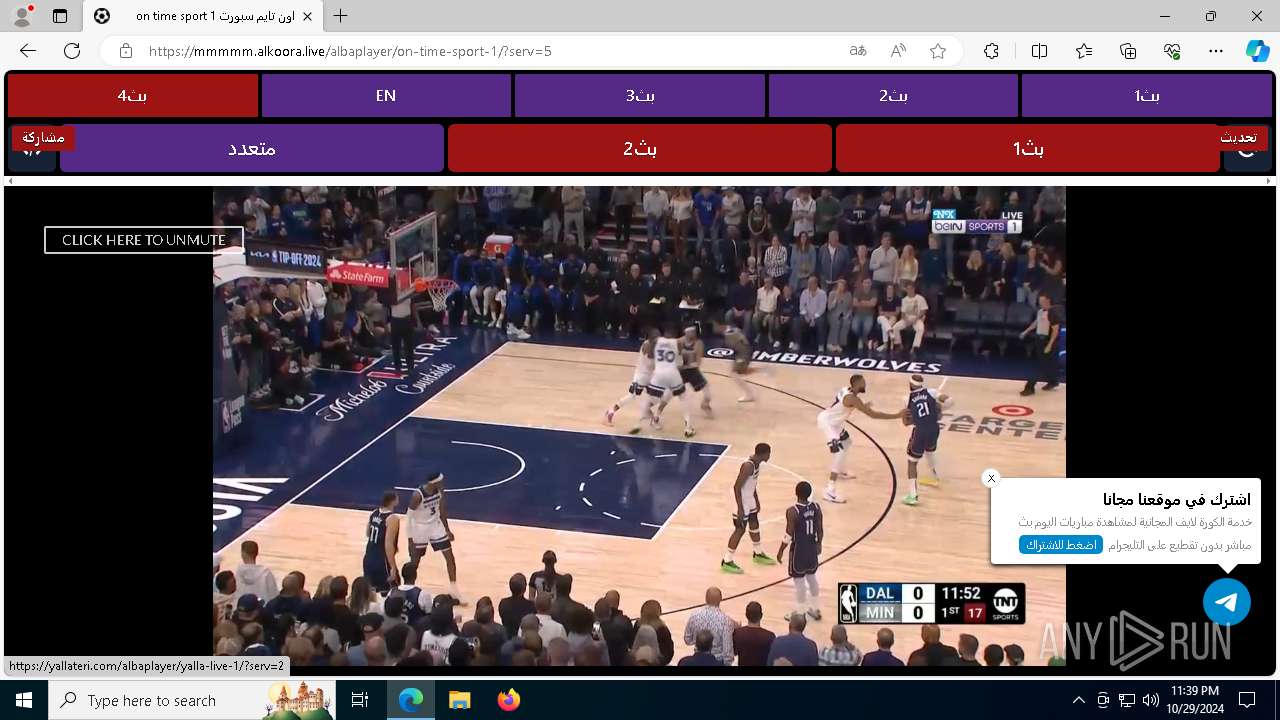Open the Collections icon
This screenshot has height=720, width=1280.
[x=1128, y=51]
